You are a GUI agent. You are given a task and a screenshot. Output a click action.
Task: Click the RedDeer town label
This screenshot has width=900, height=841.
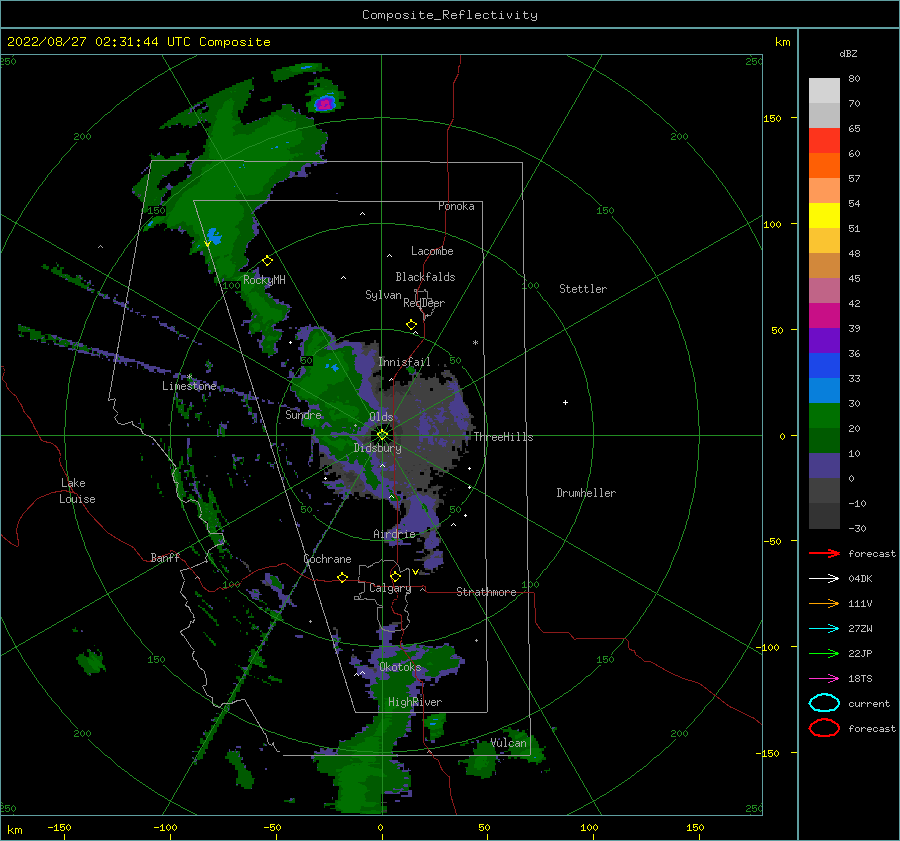(424, 303)
